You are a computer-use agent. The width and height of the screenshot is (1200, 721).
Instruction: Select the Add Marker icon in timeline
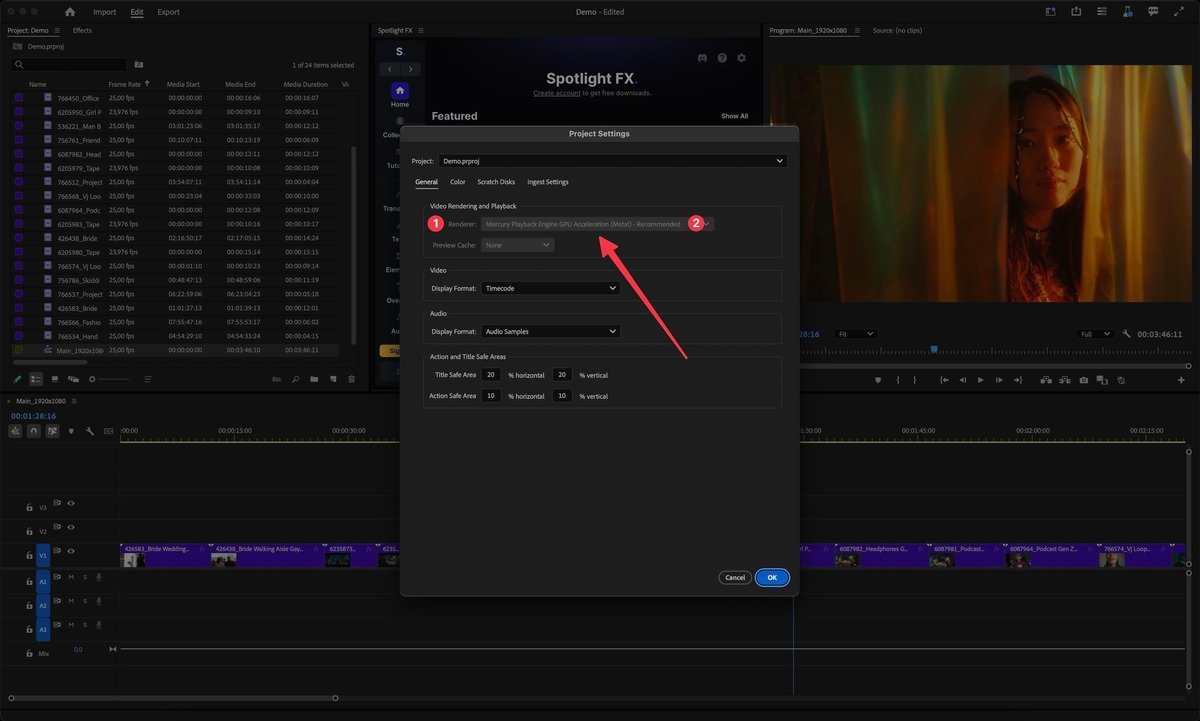pos(71,431)
